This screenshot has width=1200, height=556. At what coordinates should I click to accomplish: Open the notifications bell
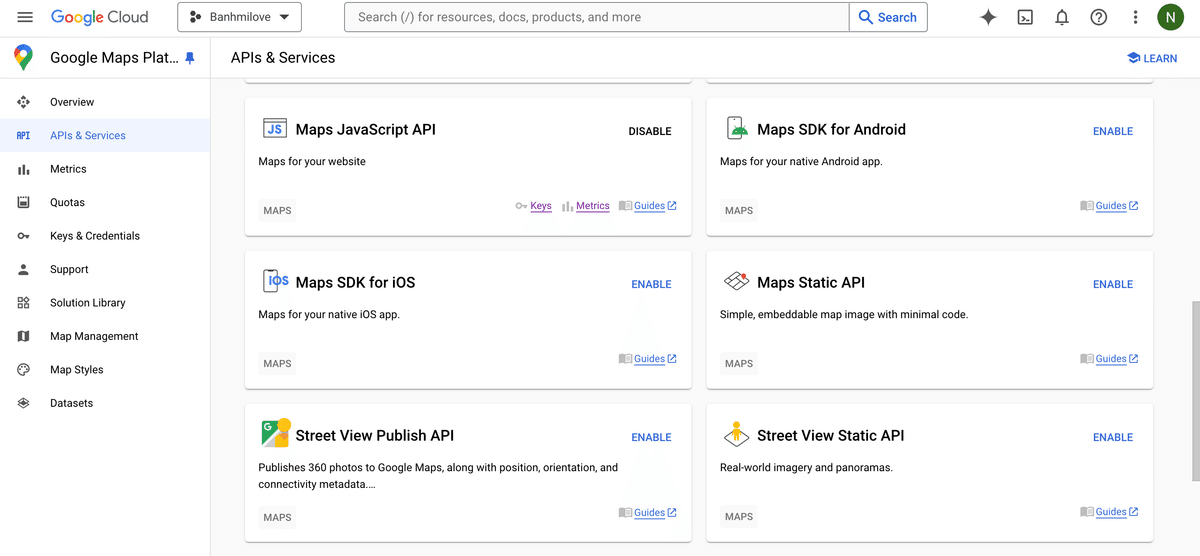[x=1062, y=17]
